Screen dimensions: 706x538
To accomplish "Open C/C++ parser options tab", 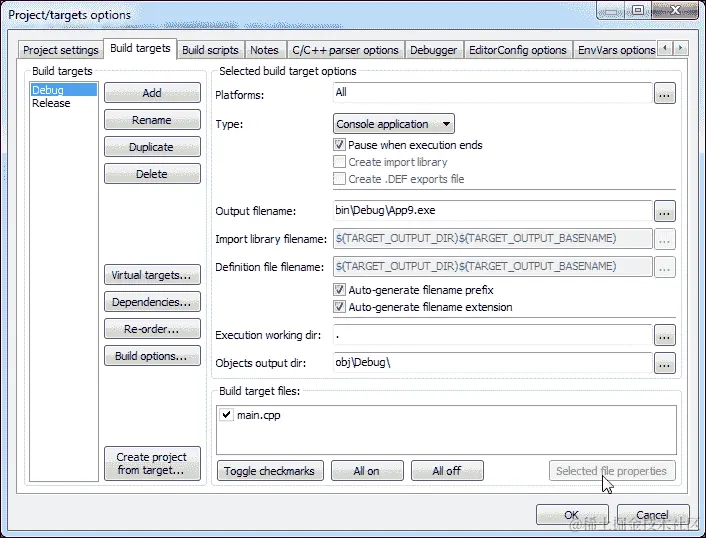I will point(345,50).
